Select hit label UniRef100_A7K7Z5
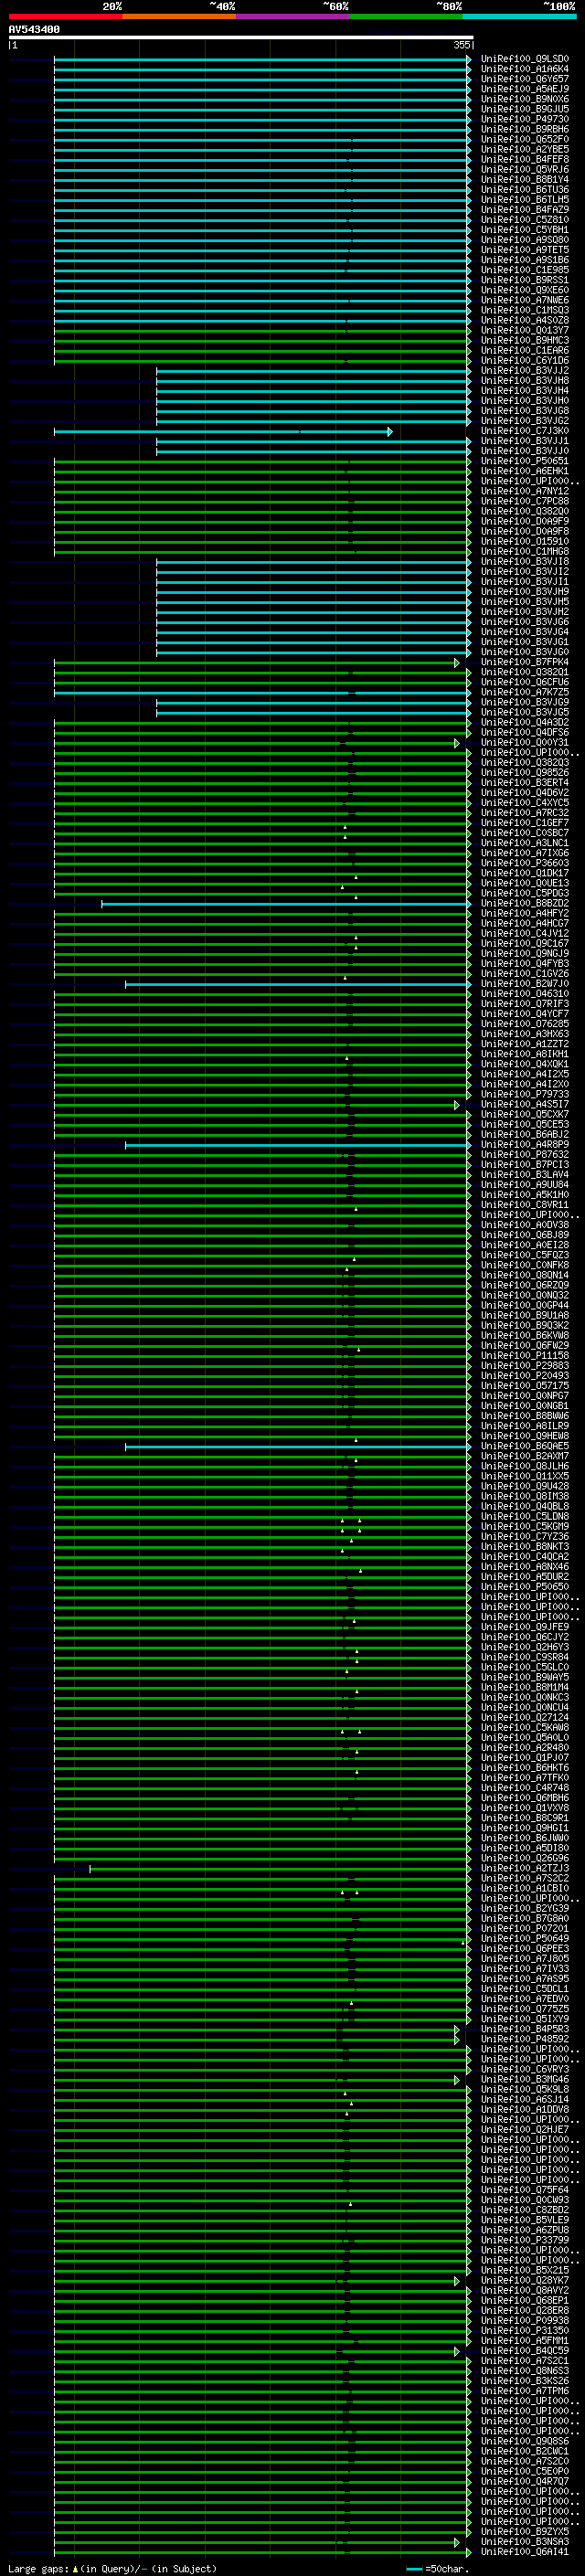The image size is (585, 2576). [x=525, y=692]
